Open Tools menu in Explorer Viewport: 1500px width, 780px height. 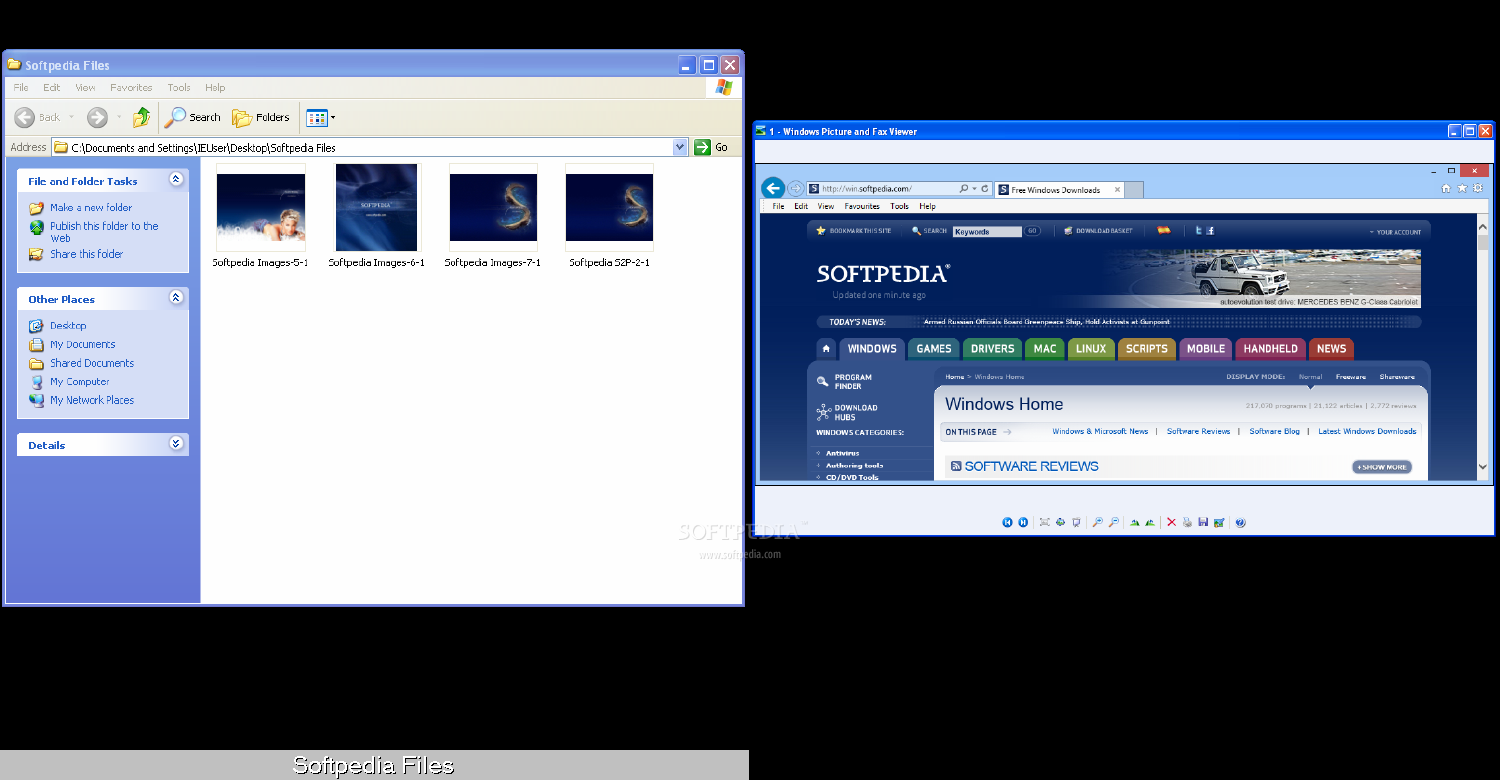[x=179, y=88]
